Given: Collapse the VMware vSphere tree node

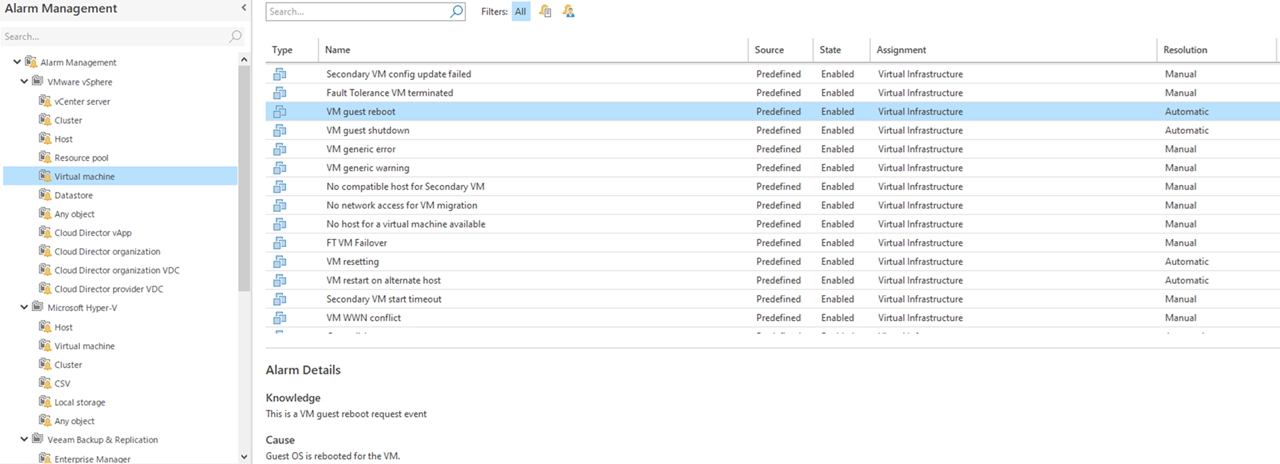Looking at the screenshot, I should (x=24, y=81).
